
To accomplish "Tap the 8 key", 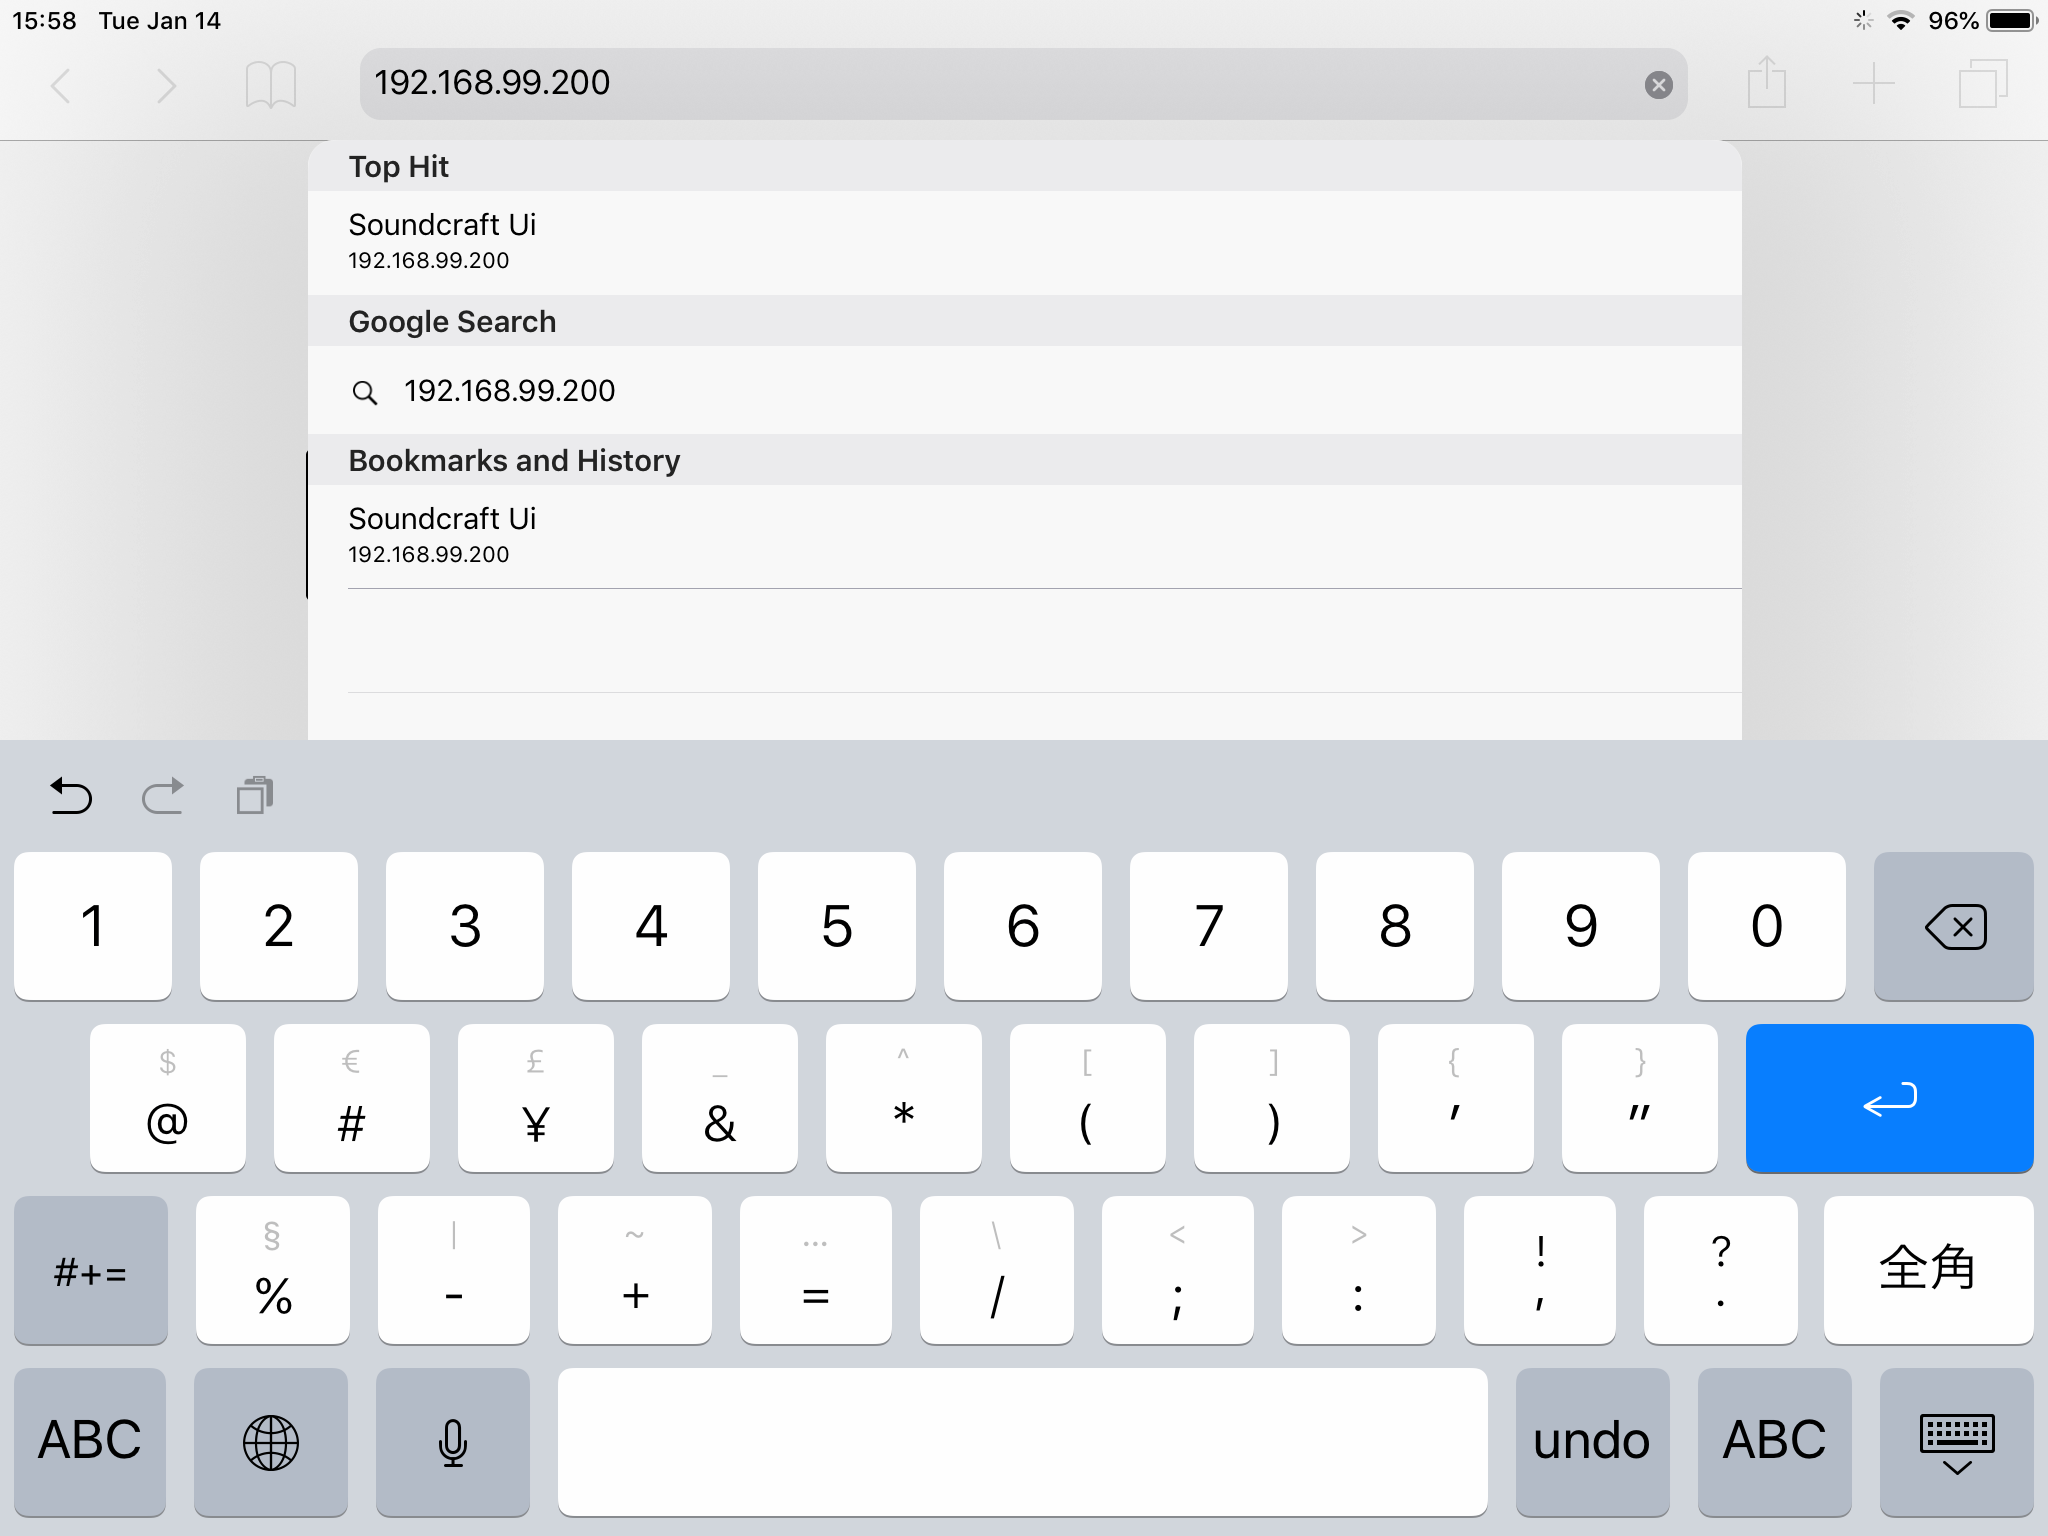I will pyautogui.click(x=1395, y=926).
